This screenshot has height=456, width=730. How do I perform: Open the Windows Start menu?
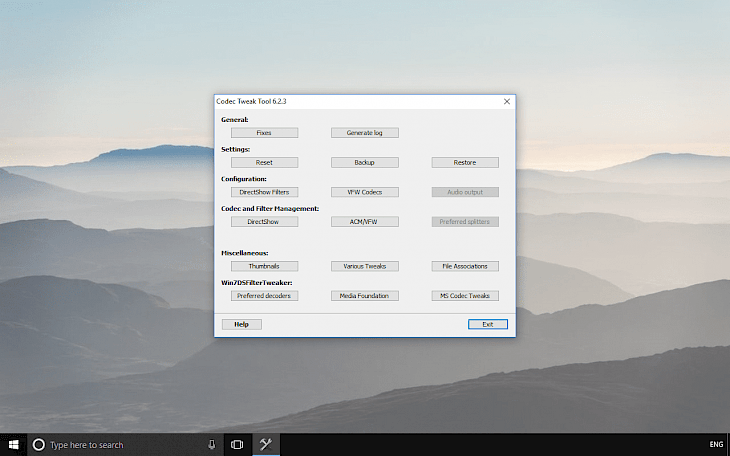pos(14,445)
